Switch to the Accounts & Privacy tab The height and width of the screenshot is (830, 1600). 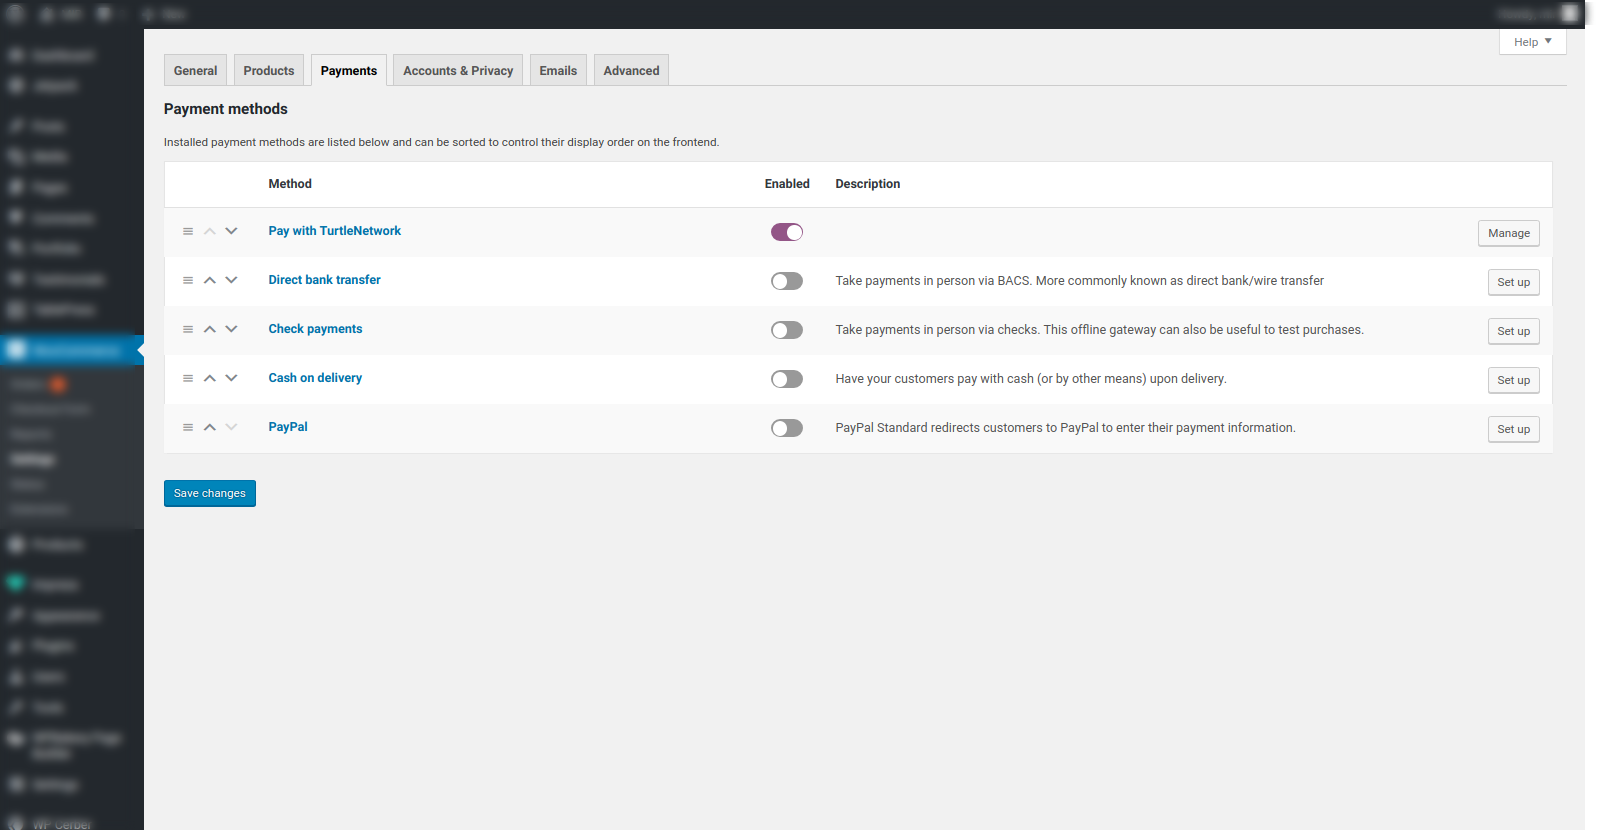click(458, 71)
